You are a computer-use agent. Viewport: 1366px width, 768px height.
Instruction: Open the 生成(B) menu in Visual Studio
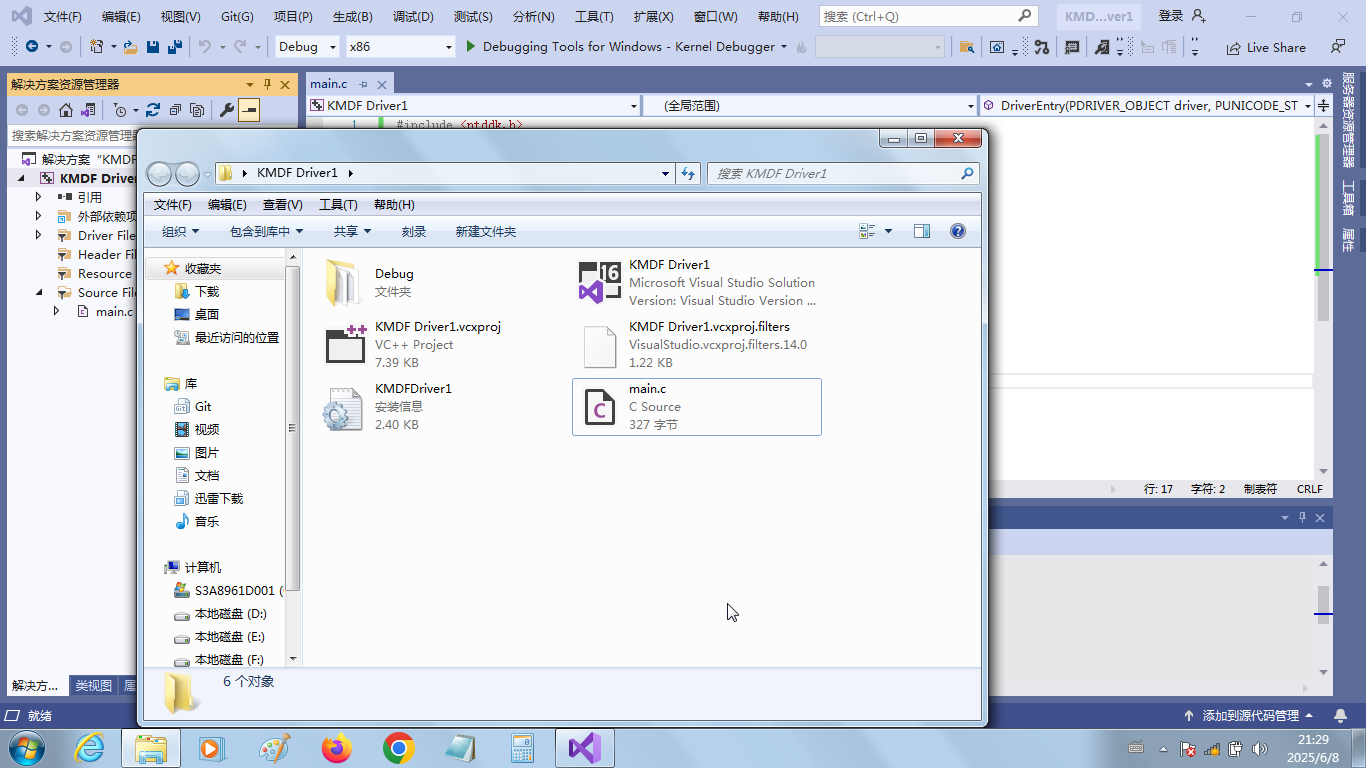coord(352,17)
